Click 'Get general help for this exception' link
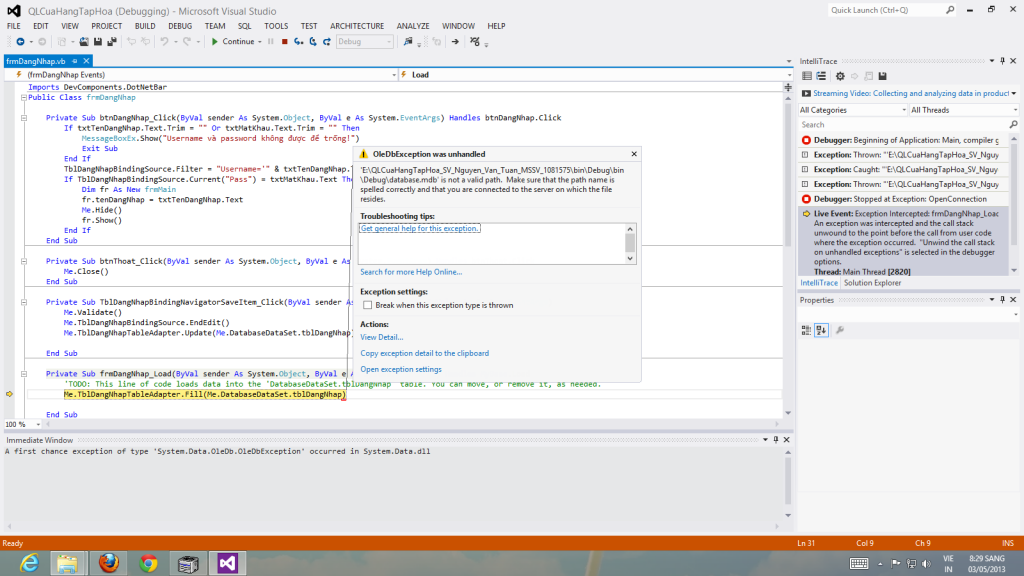 point(420,229)
